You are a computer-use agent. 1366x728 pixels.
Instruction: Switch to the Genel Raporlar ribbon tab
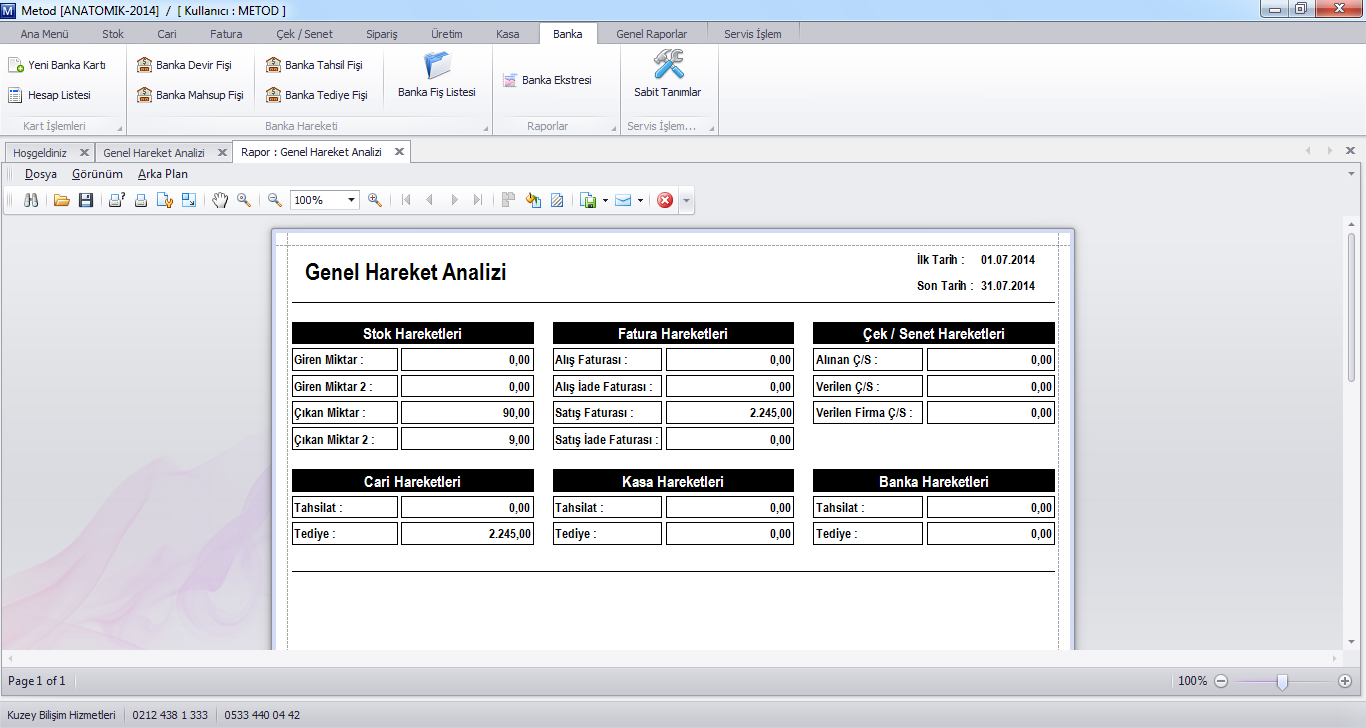coord(651,34)
